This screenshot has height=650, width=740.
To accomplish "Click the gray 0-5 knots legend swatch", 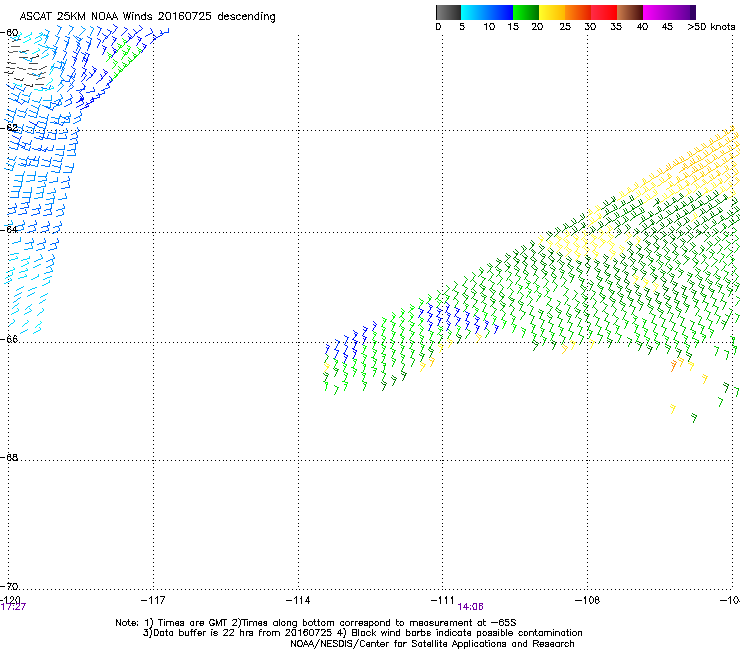I will (448, 12).
